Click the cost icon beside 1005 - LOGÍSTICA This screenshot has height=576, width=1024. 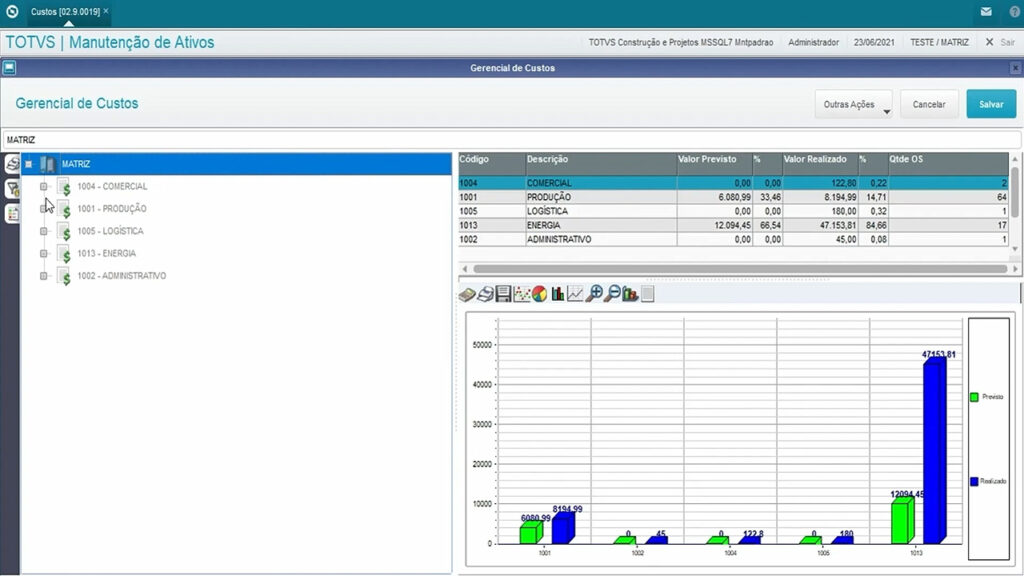[64, 231]
